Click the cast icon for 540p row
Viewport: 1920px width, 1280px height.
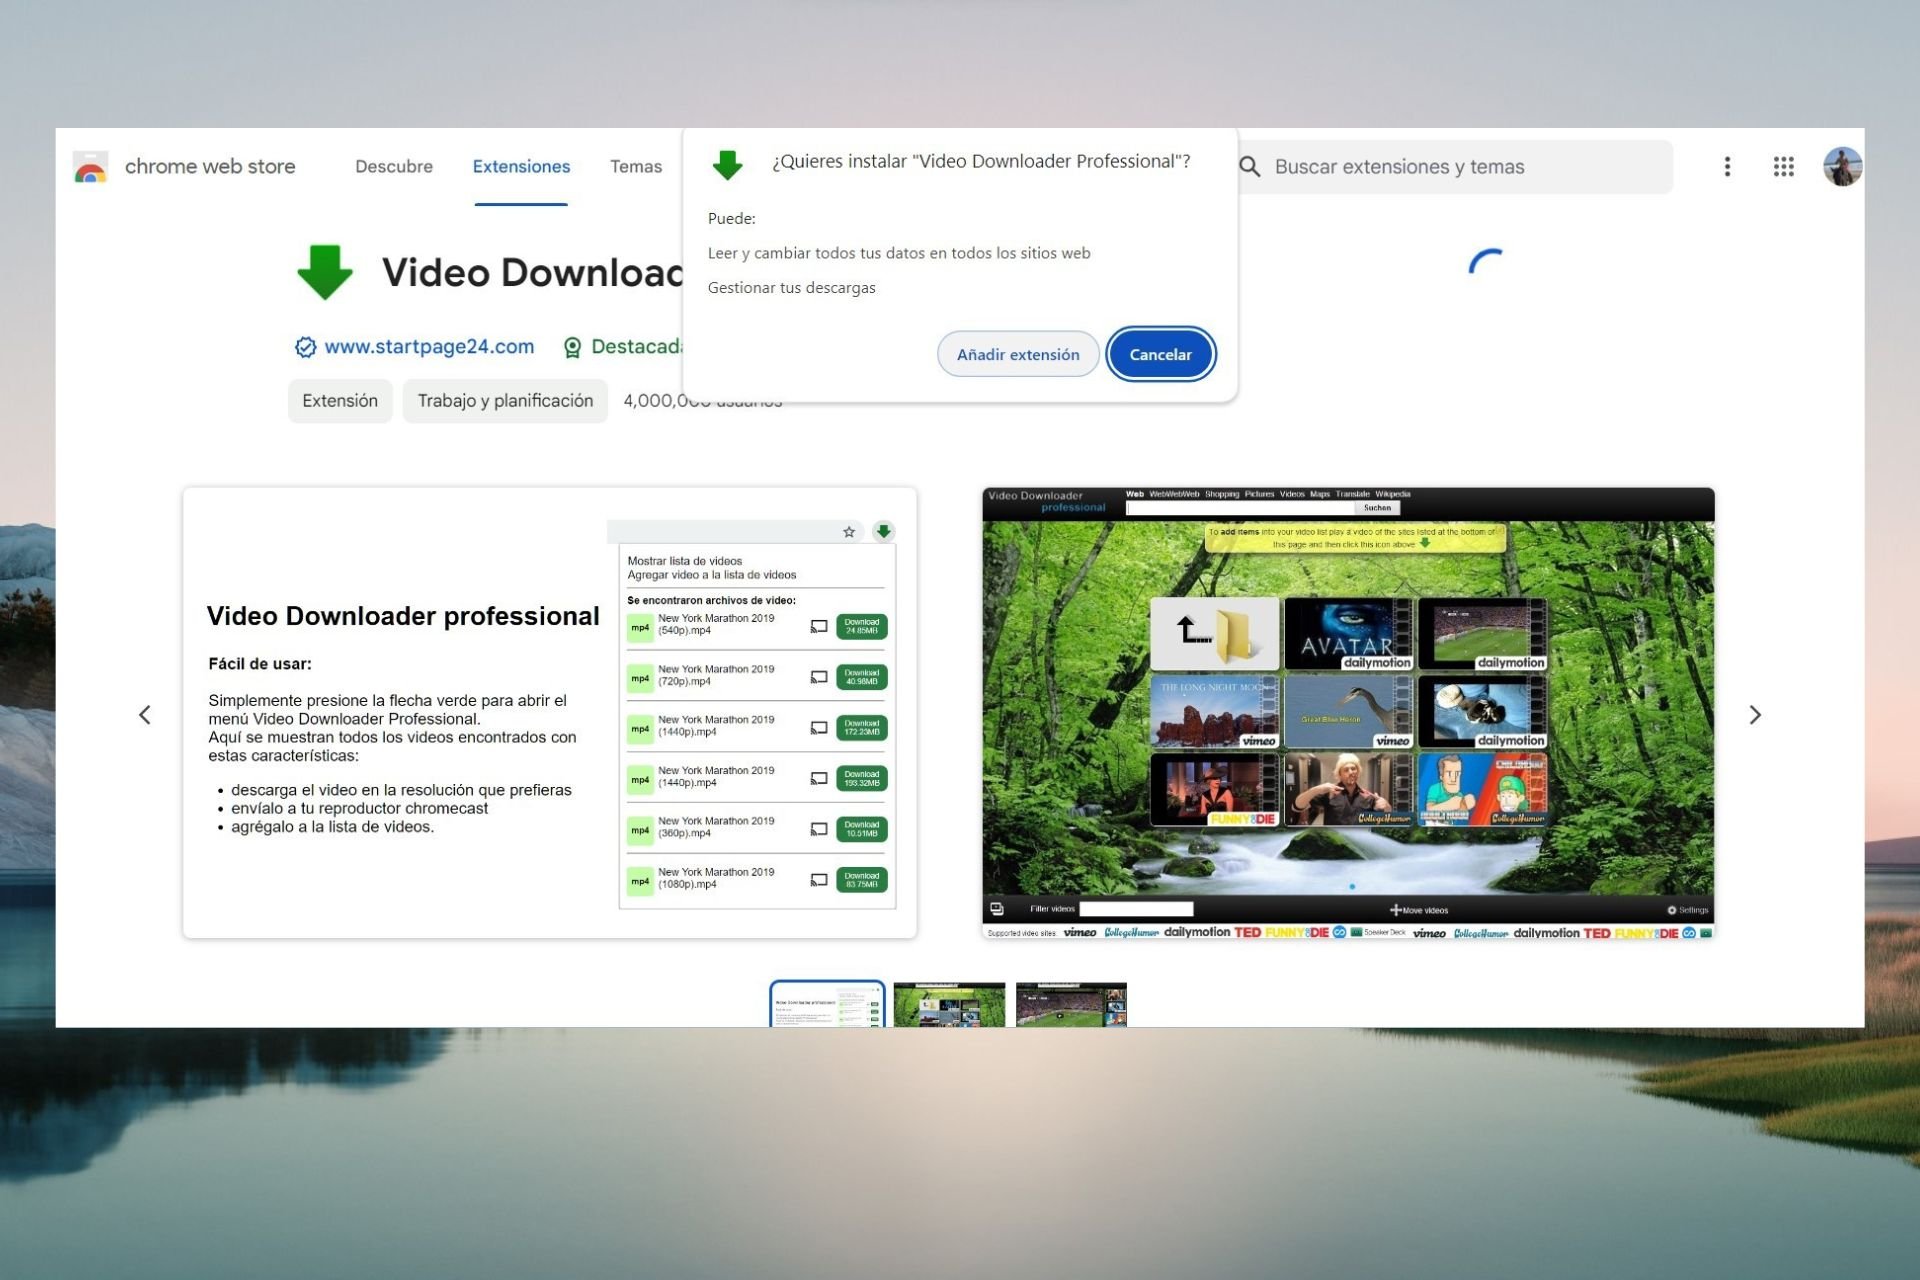coord(819,626)
